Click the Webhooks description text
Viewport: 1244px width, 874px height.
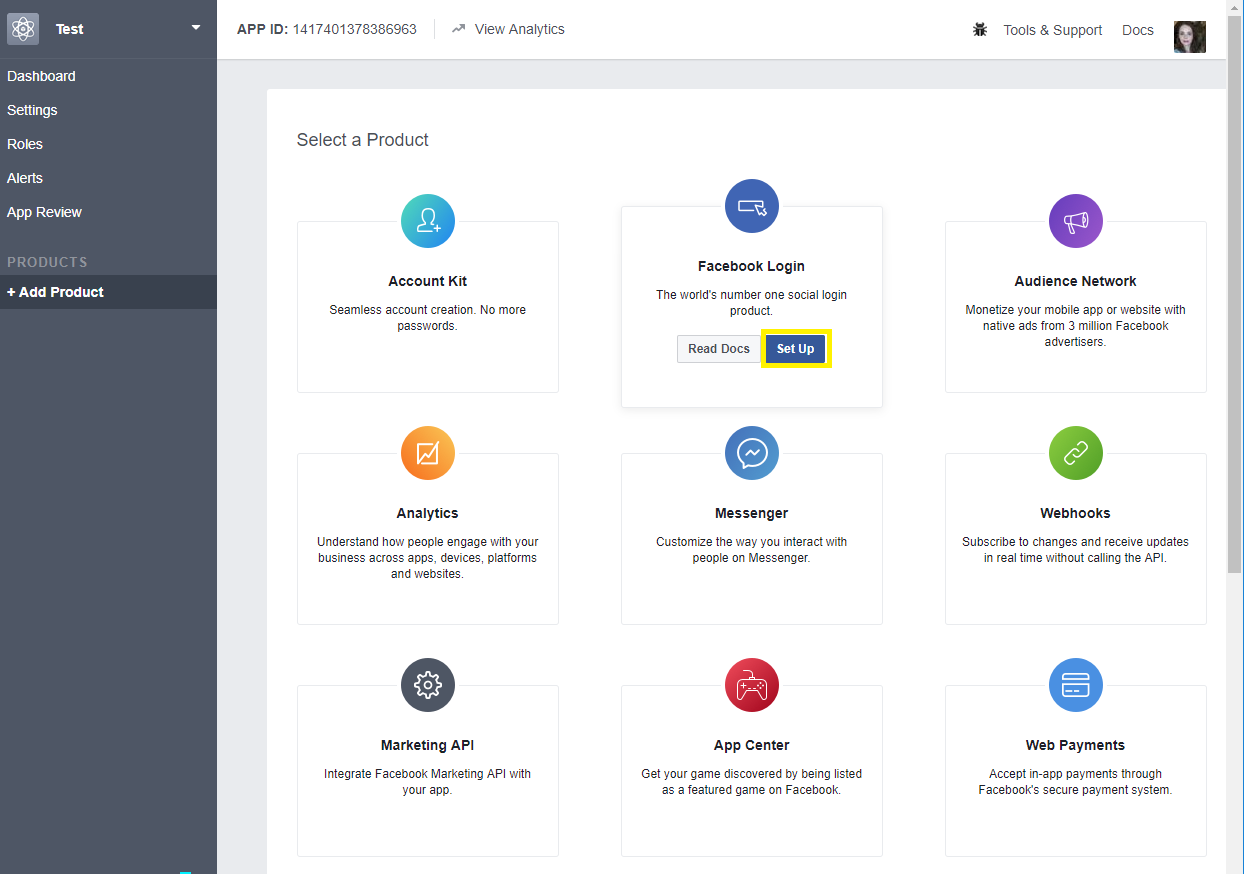click(x=1076, y=550)
